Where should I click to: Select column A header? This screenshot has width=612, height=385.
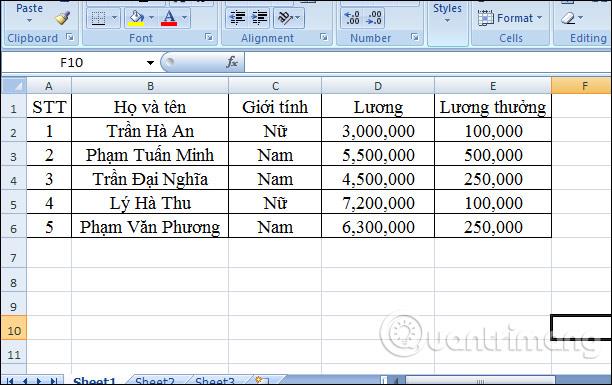(x=49, y=86)
